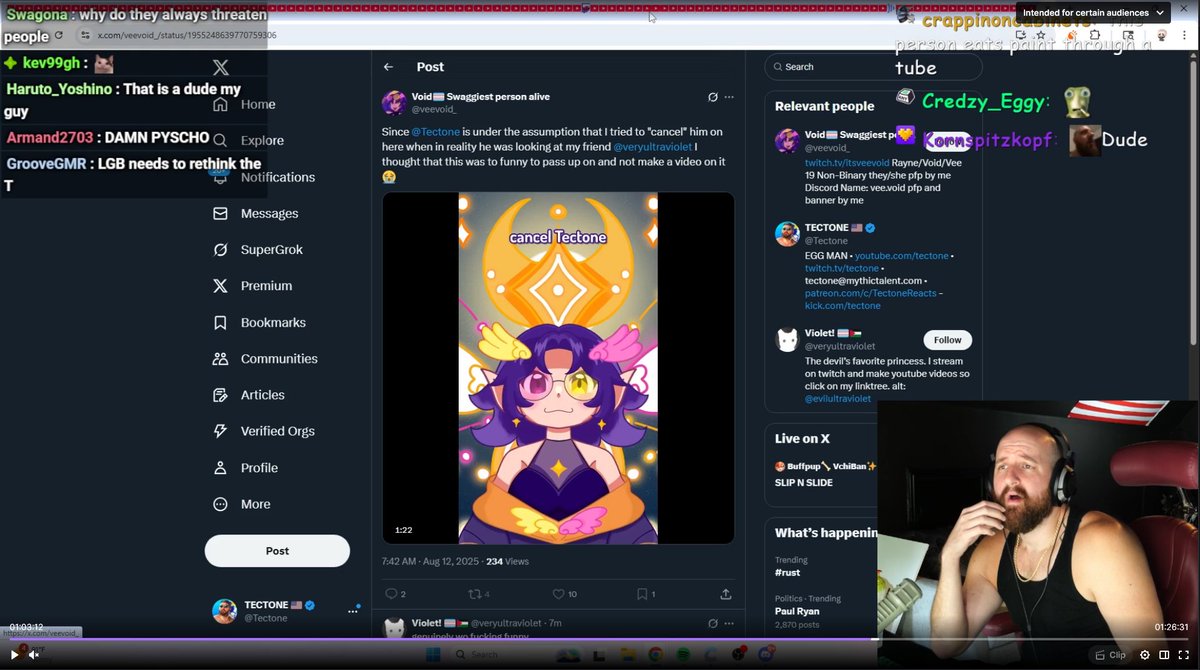
Task: Click the TECTONE account avatar at the bottom of the sidebar
Action: (225, 611)
